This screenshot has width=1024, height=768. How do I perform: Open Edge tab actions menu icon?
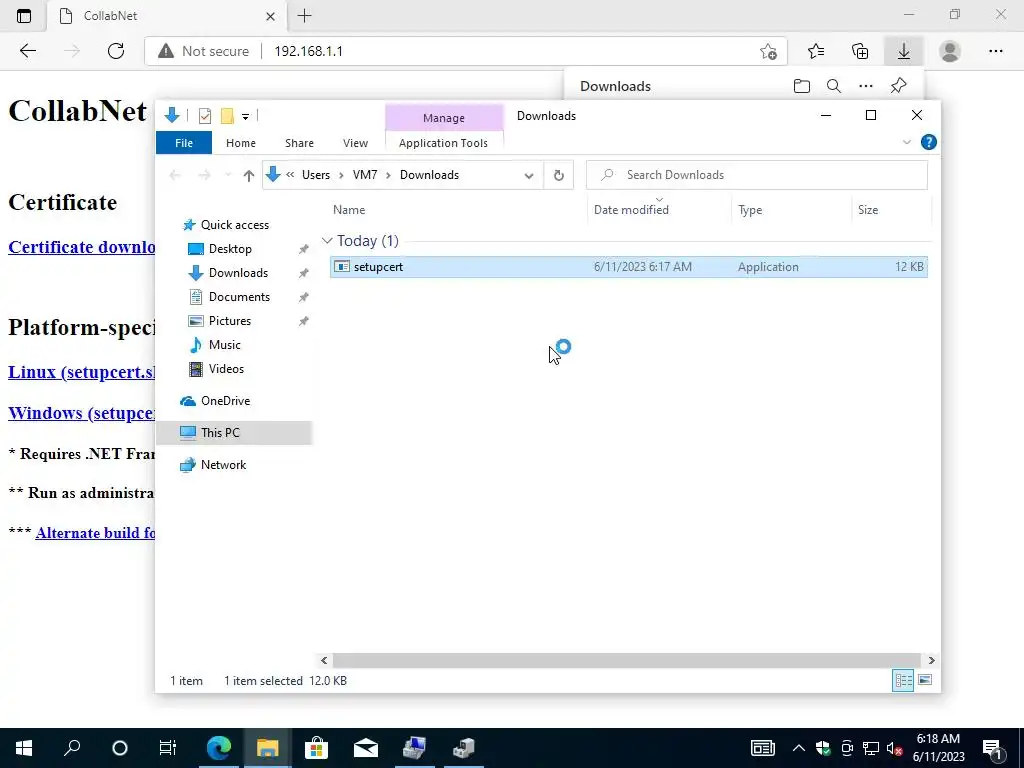click(x=24, y=16)
